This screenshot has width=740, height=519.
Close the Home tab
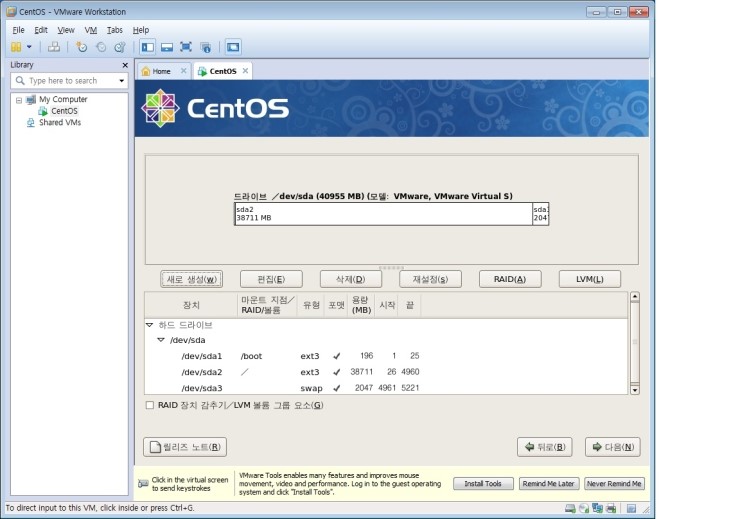(184, 71)
